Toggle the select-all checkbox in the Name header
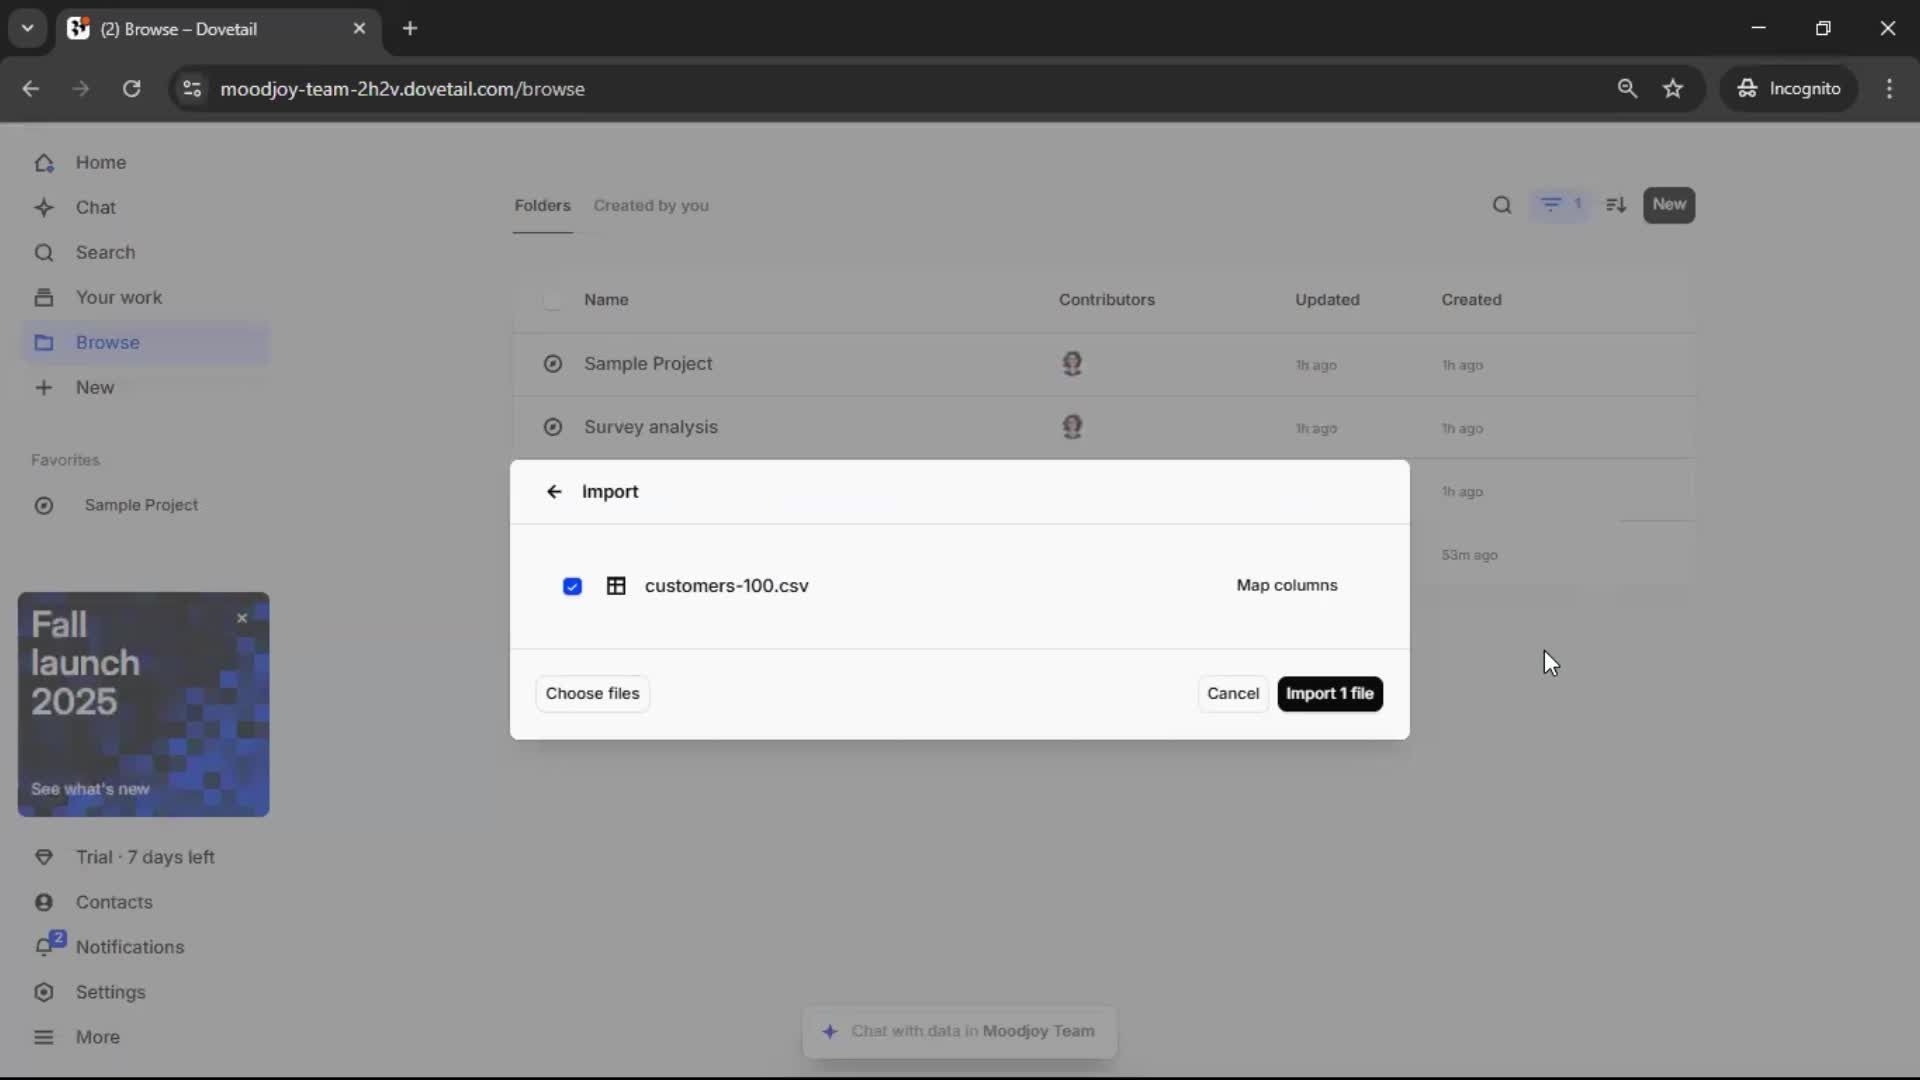The image size is (1920, 1080). click(x=552, y=300)
